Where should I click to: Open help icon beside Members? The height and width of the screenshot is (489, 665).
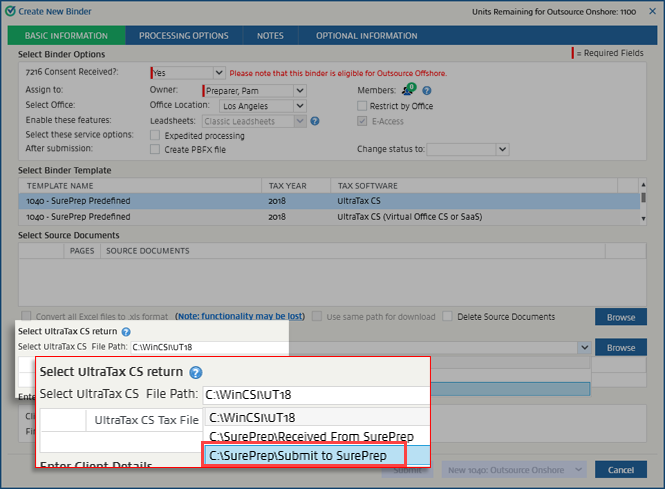427,90
